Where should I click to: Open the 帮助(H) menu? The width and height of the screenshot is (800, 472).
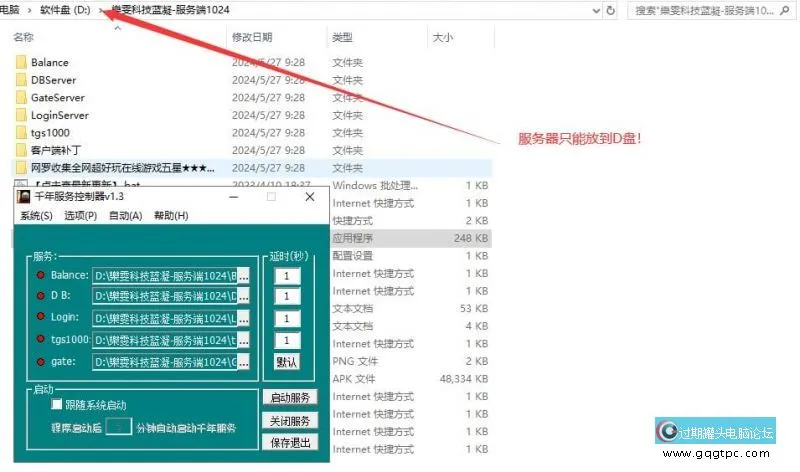[171, 216]
